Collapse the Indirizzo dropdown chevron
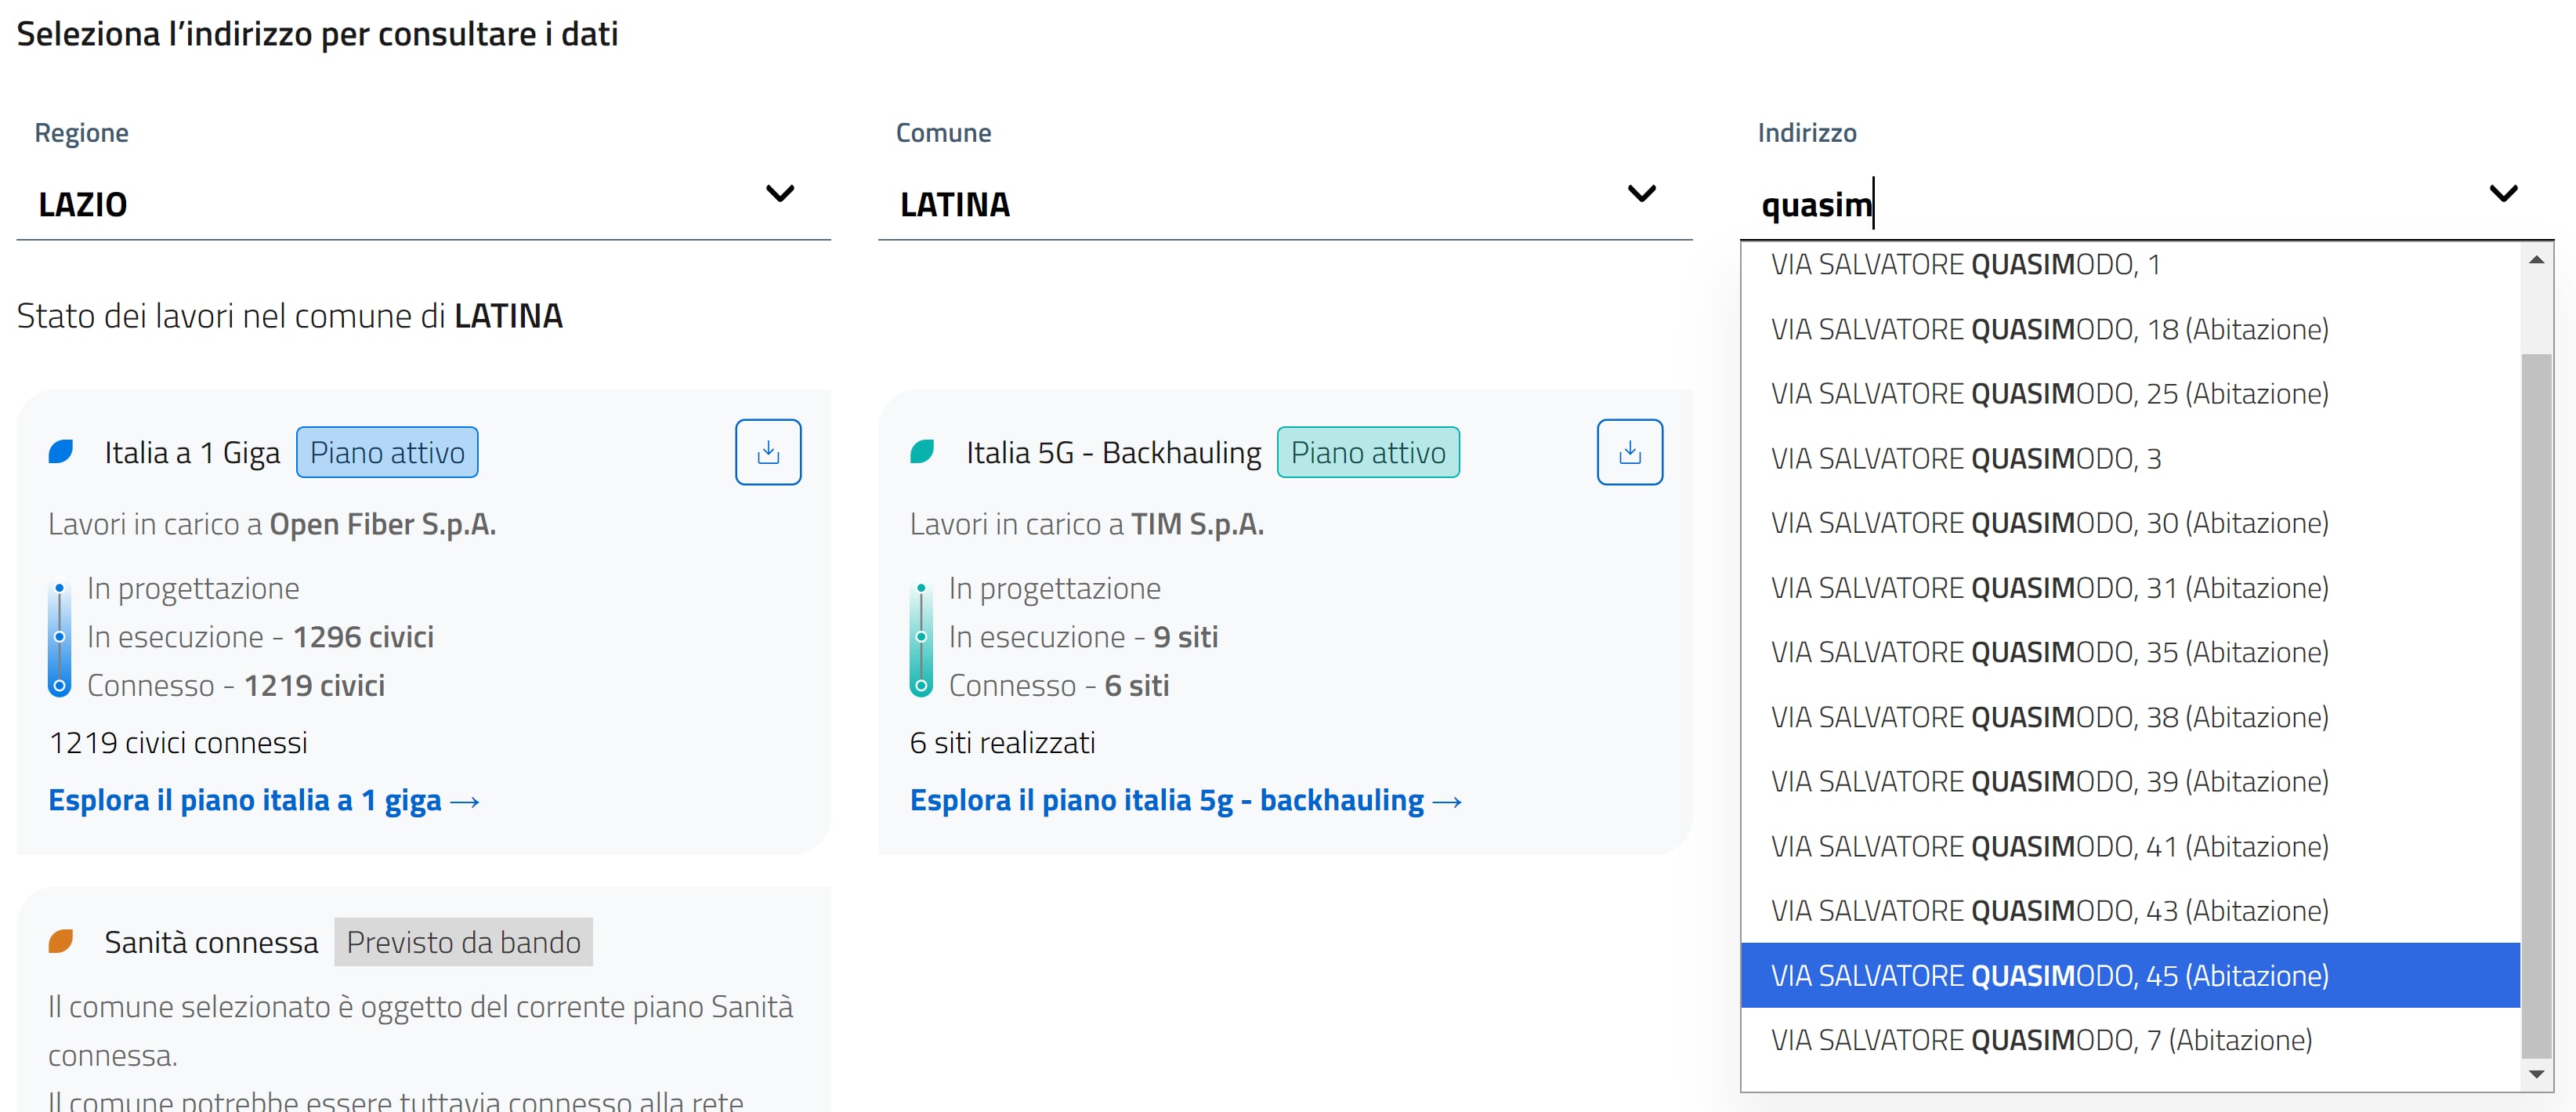Viewport: 2576px width, 1112px height. (2503, 193)
